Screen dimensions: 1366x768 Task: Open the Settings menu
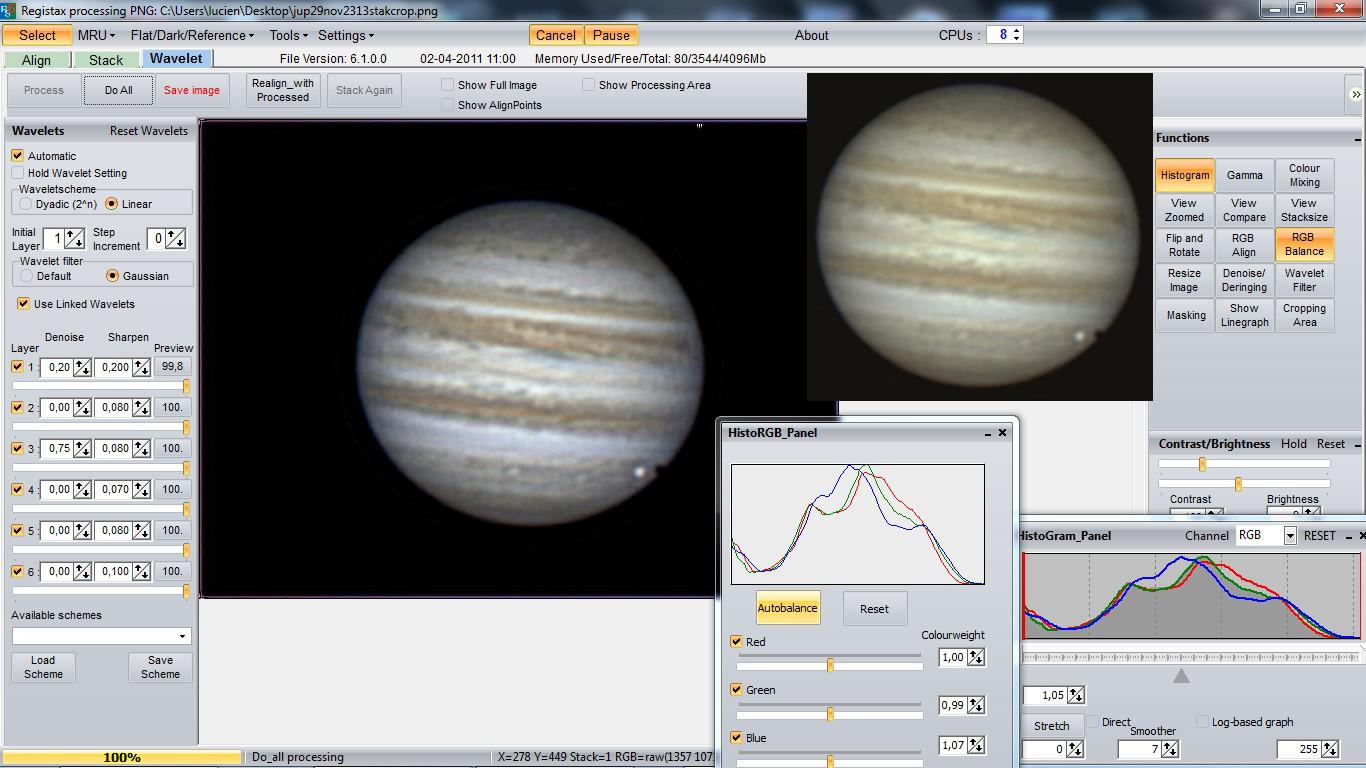pyautogui.click(x=346, y=35)
